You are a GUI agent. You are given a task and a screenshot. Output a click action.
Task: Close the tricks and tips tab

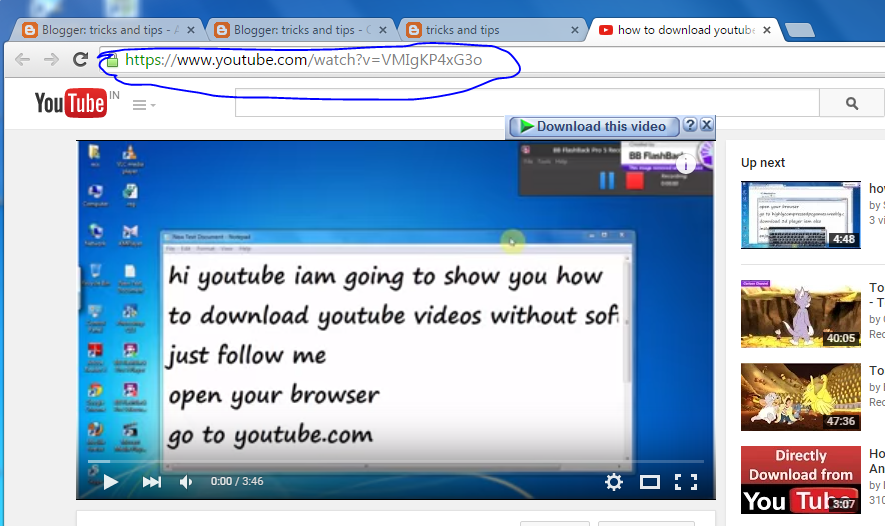(x=575, y=30)
